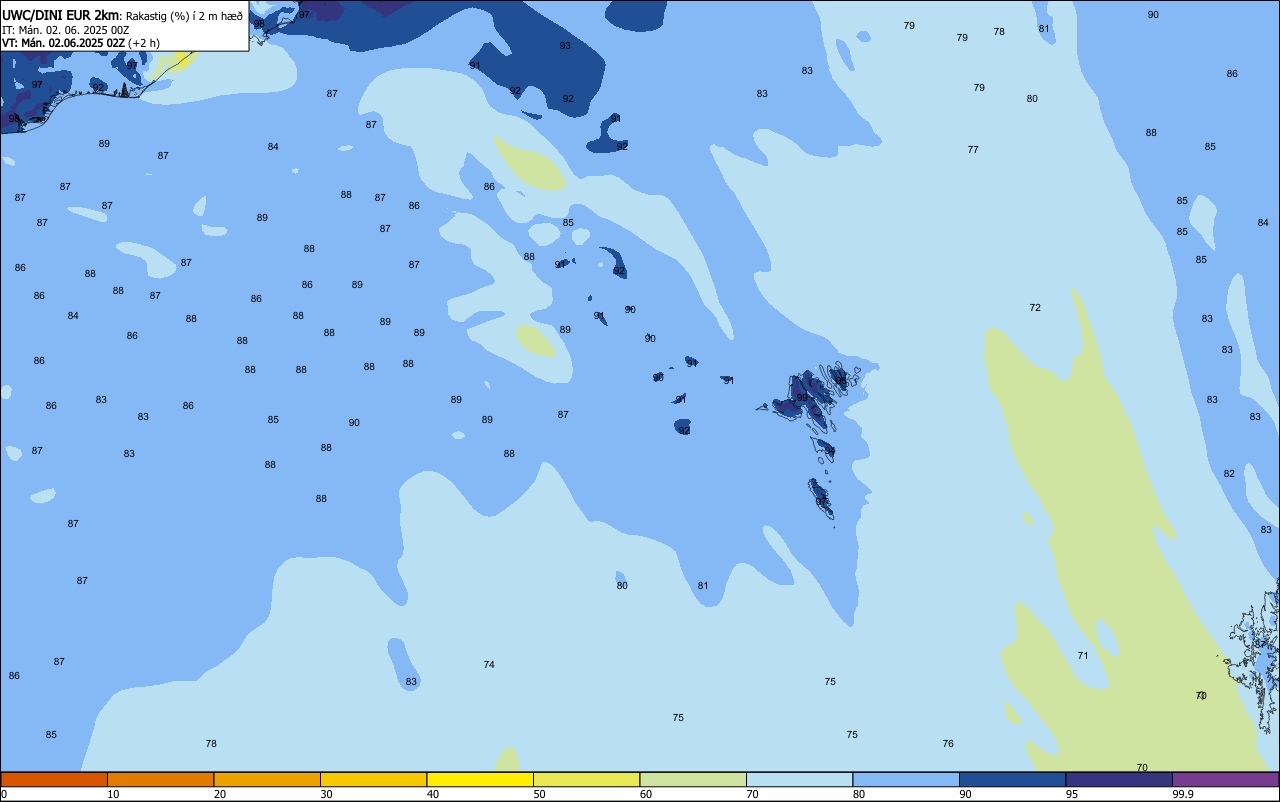Click the 0–10 dark orange legend swatch
1280x802 pixels.
(54, 779)
